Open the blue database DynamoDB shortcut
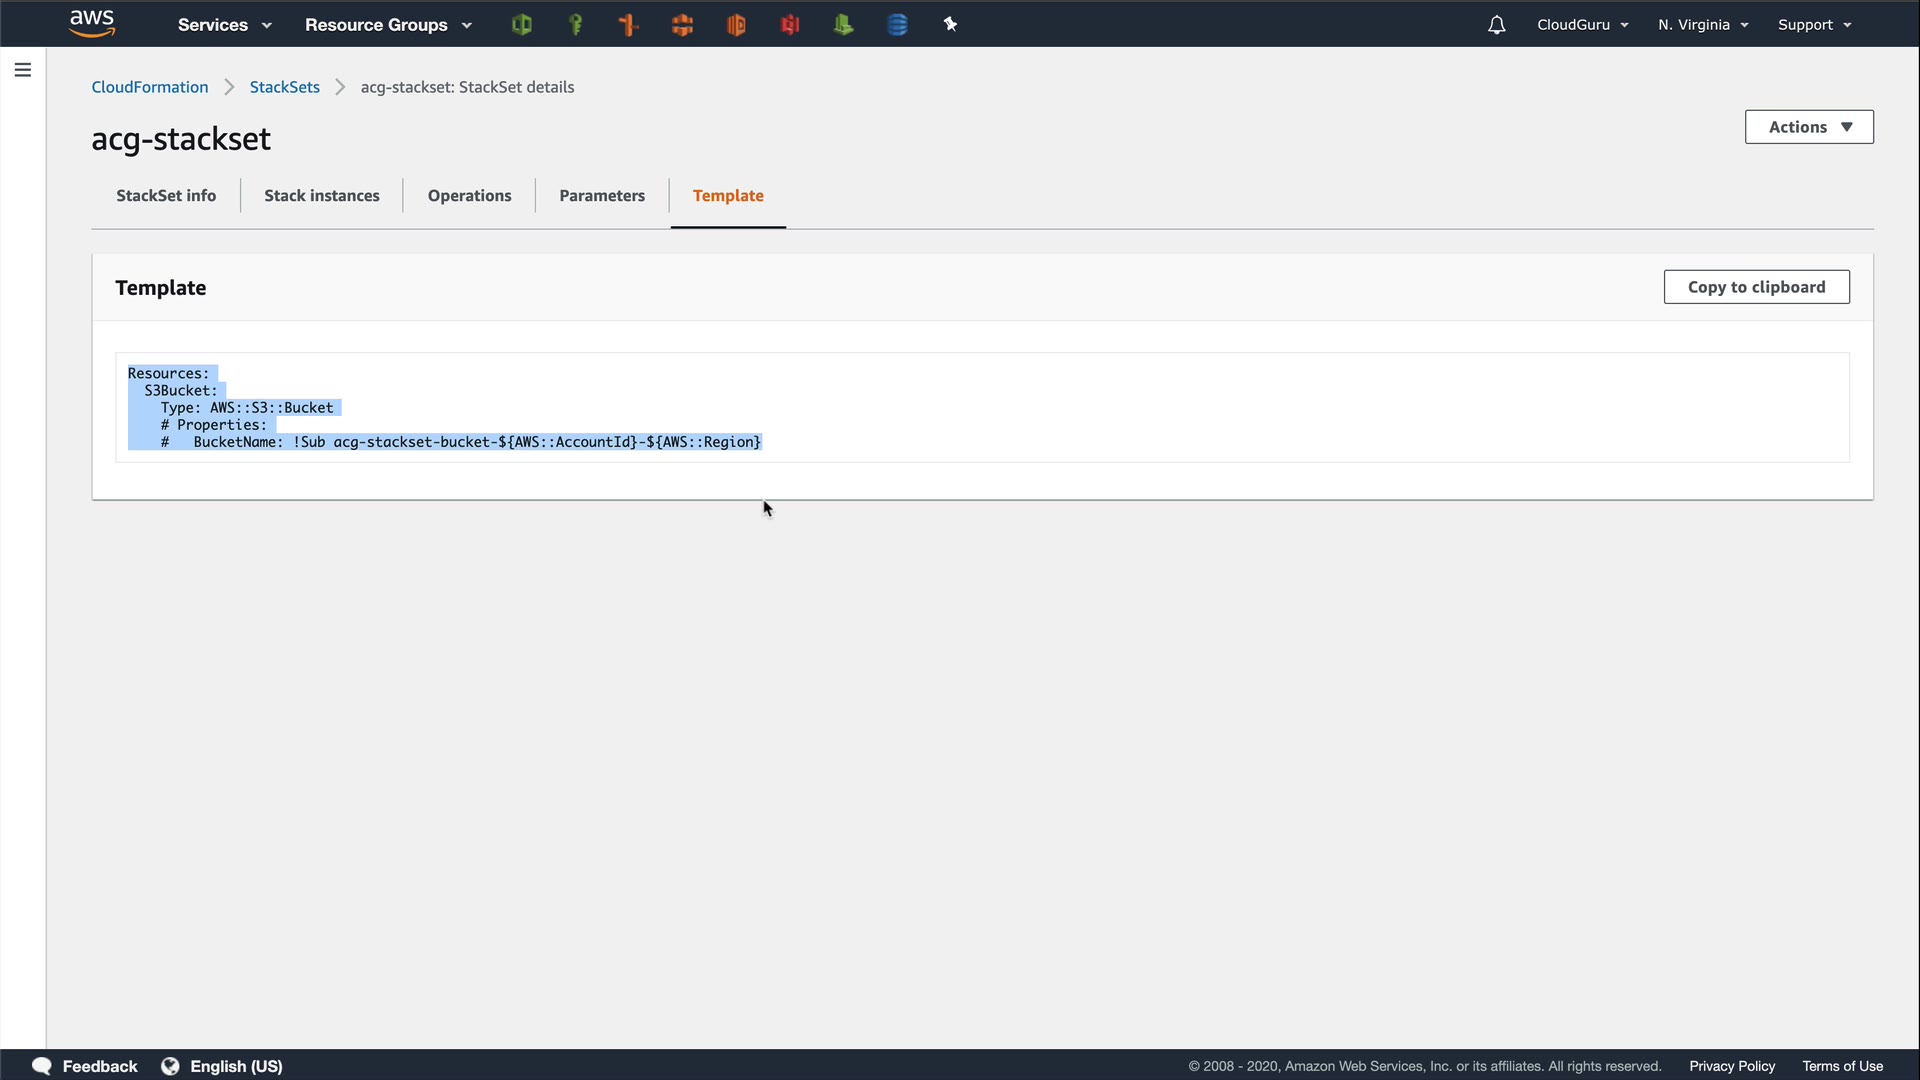 pos(897,25)
